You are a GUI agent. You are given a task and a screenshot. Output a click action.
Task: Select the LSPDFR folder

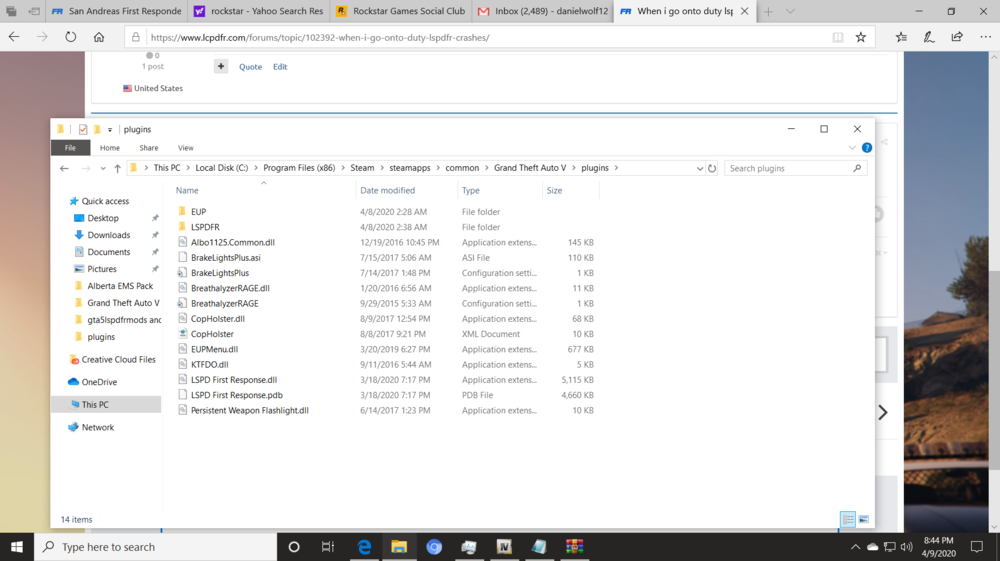click(x=205, y=227)
